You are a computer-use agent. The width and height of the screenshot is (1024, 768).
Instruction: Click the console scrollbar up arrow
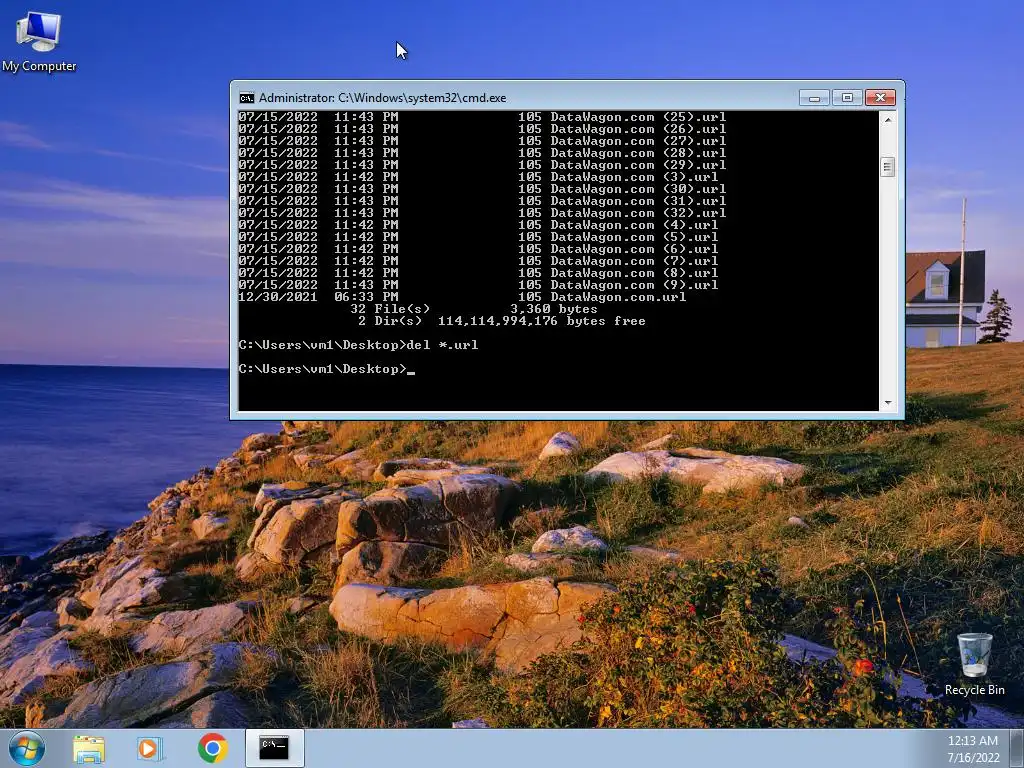888,120
